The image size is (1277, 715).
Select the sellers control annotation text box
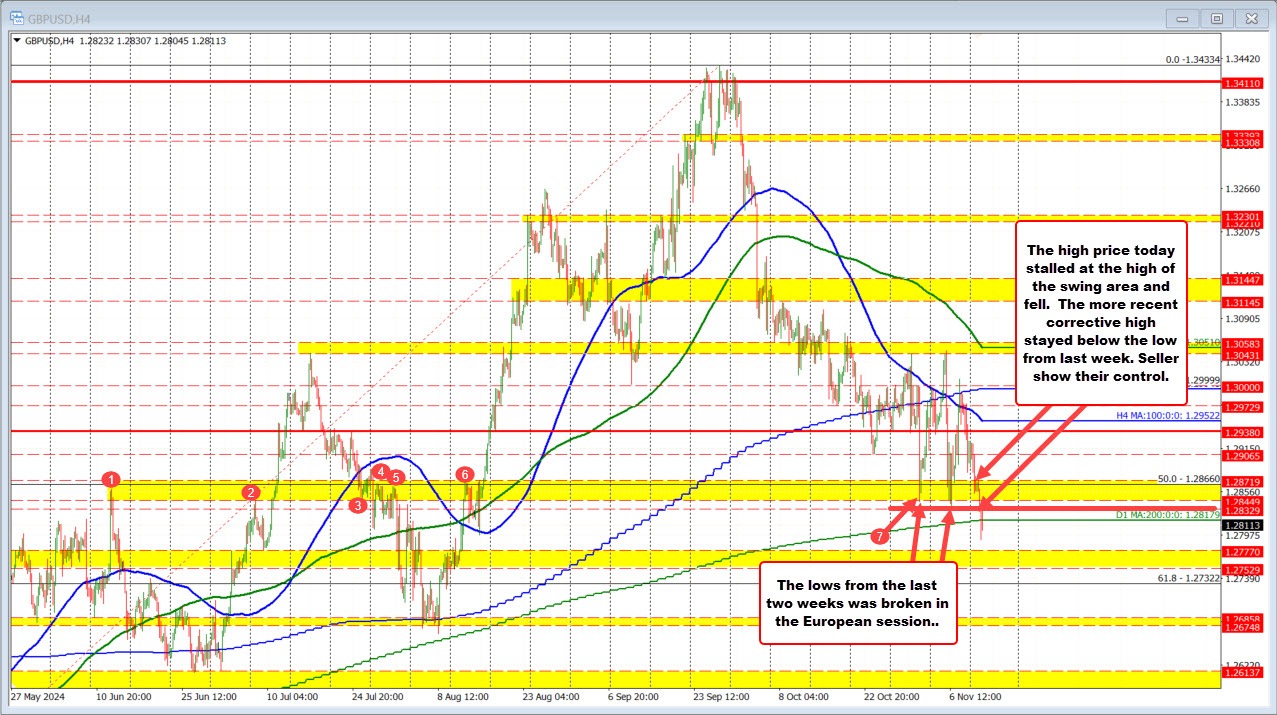(x=1101, y=314)
